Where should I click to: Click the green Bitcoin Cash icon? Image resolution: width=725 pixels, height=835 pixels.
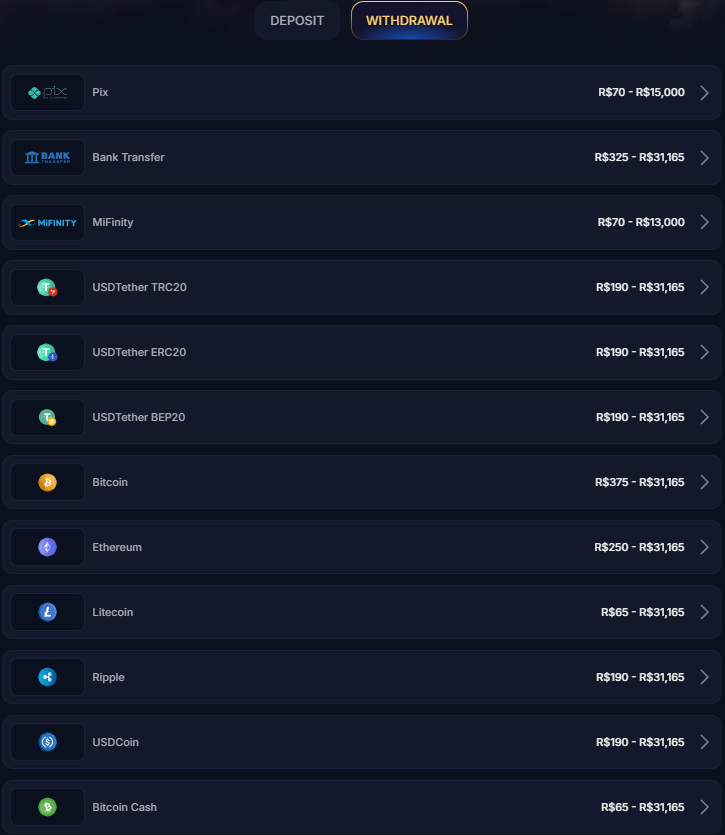click(x=48, y=808)
